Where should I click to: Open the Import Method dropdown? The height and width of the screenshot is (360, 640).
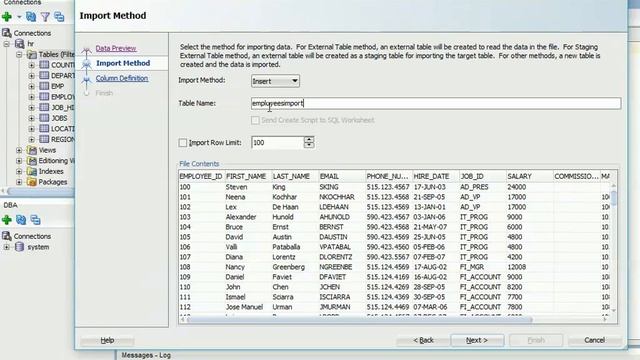pyautogui.click(x=275, y=81)
